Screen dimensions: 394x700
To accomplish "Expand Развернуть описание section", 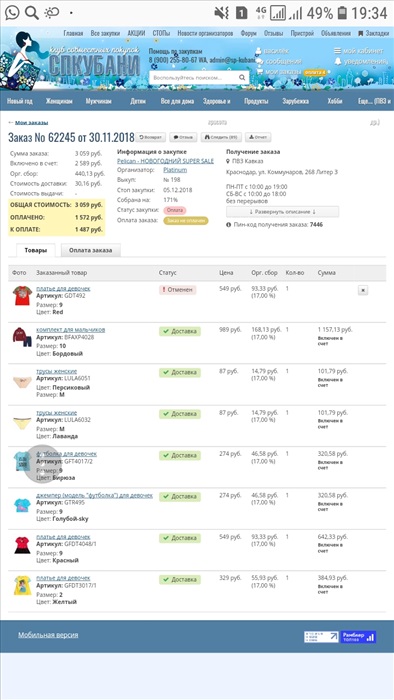I will (x=282, y=212).
